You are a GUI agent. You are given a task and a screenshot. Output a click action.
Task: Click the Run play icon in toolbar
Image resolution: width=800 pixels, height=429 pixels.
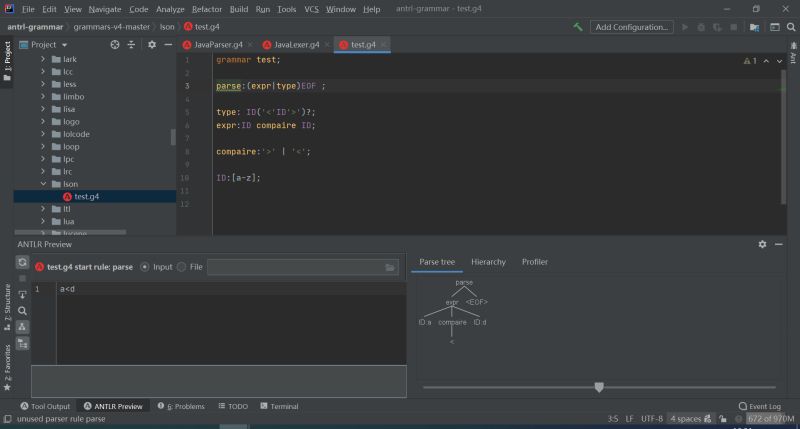tap(685, 27)
